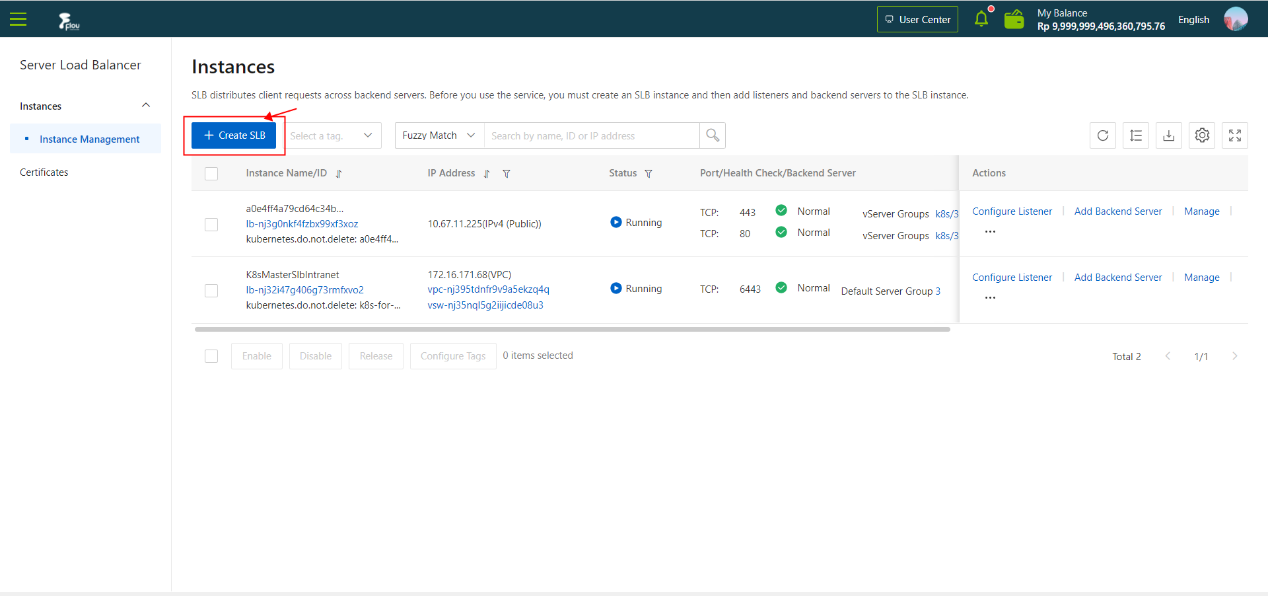Click Configure Listener for K8sMasterSlbIntranet
1268x596 pixels.
pos(1012,277)
